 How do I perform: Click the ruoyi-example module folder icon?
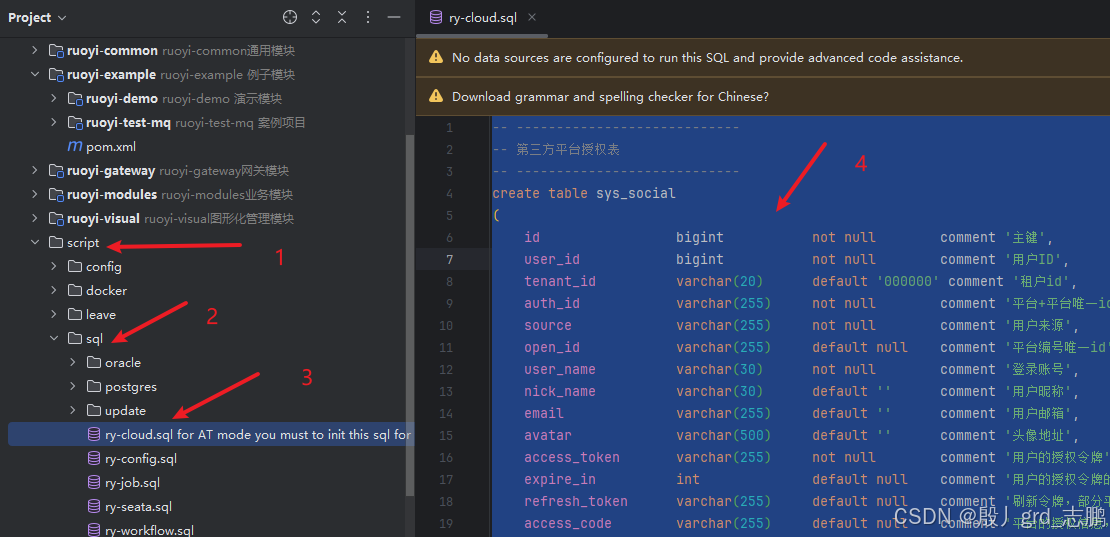56,75
